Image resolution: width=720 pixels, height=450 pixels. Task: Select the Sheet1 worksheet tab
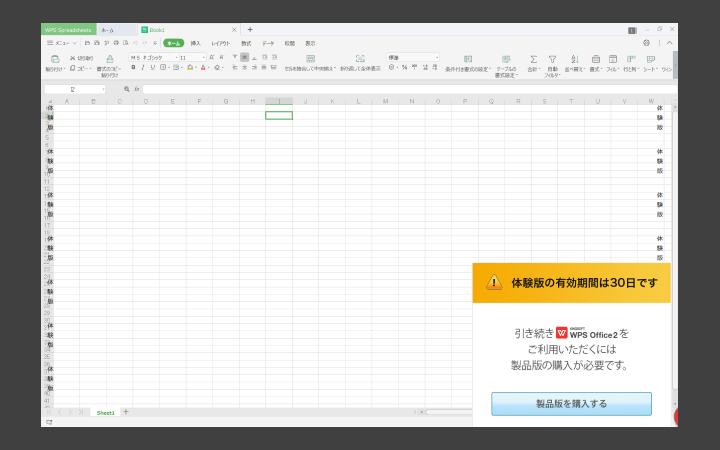coord(106,413)
